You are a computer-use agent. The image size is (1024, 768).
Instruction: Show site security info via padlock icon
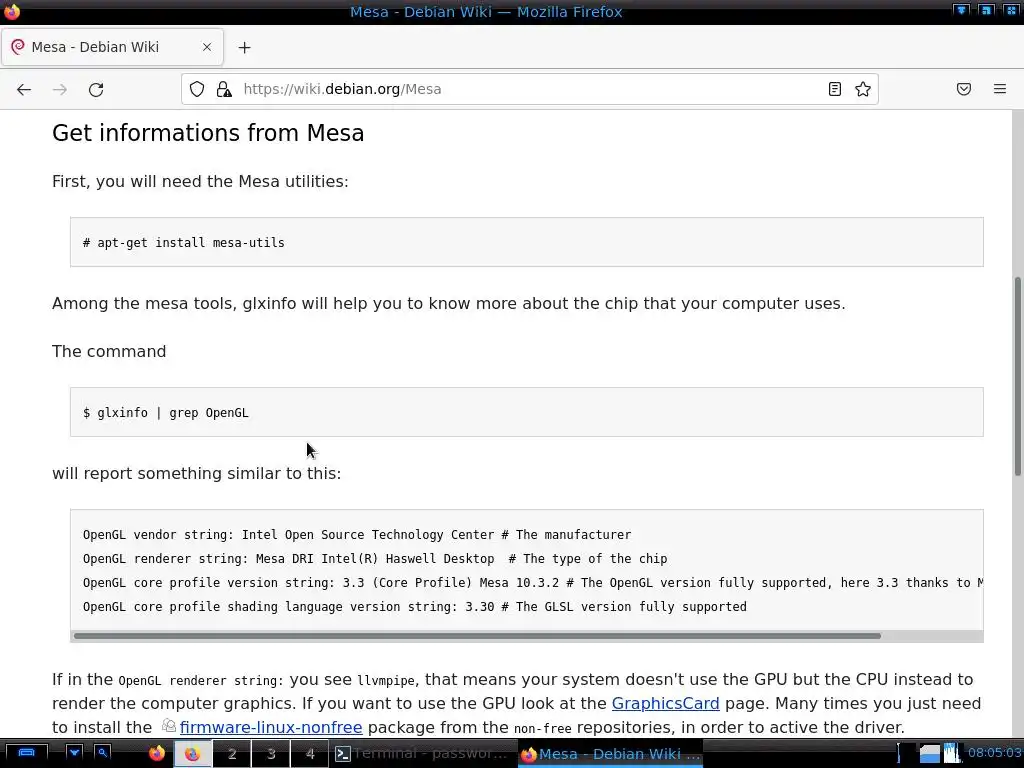point(224,89)
